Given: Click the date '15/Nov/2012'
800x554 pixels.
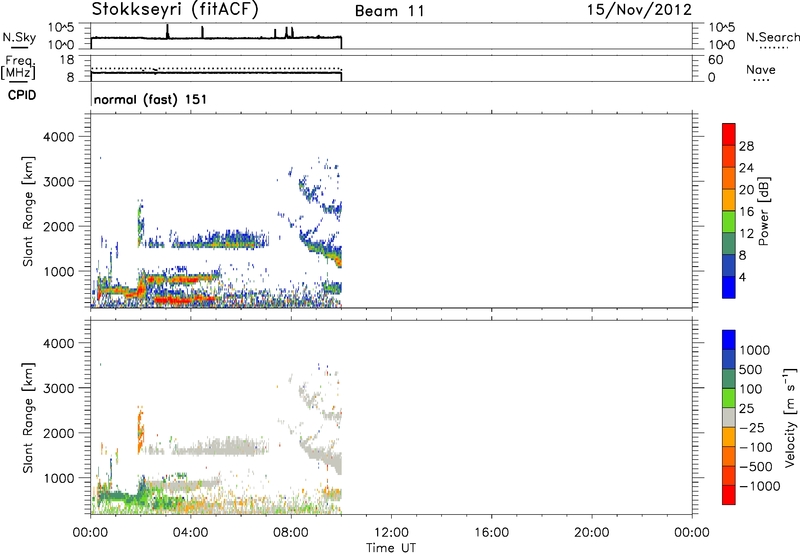Looking at the screenshot, I should point(639,10).
